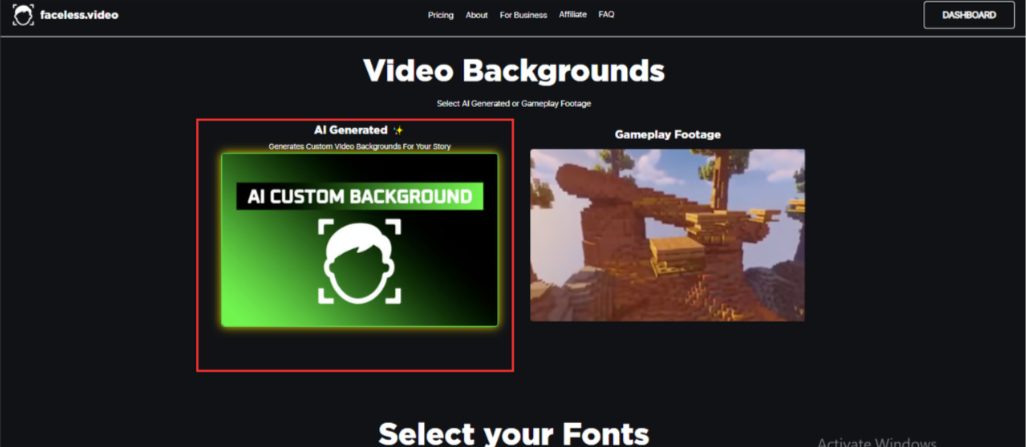Click the Select your Fonts heading
1026x447 pixels.
tap(514, 433)
